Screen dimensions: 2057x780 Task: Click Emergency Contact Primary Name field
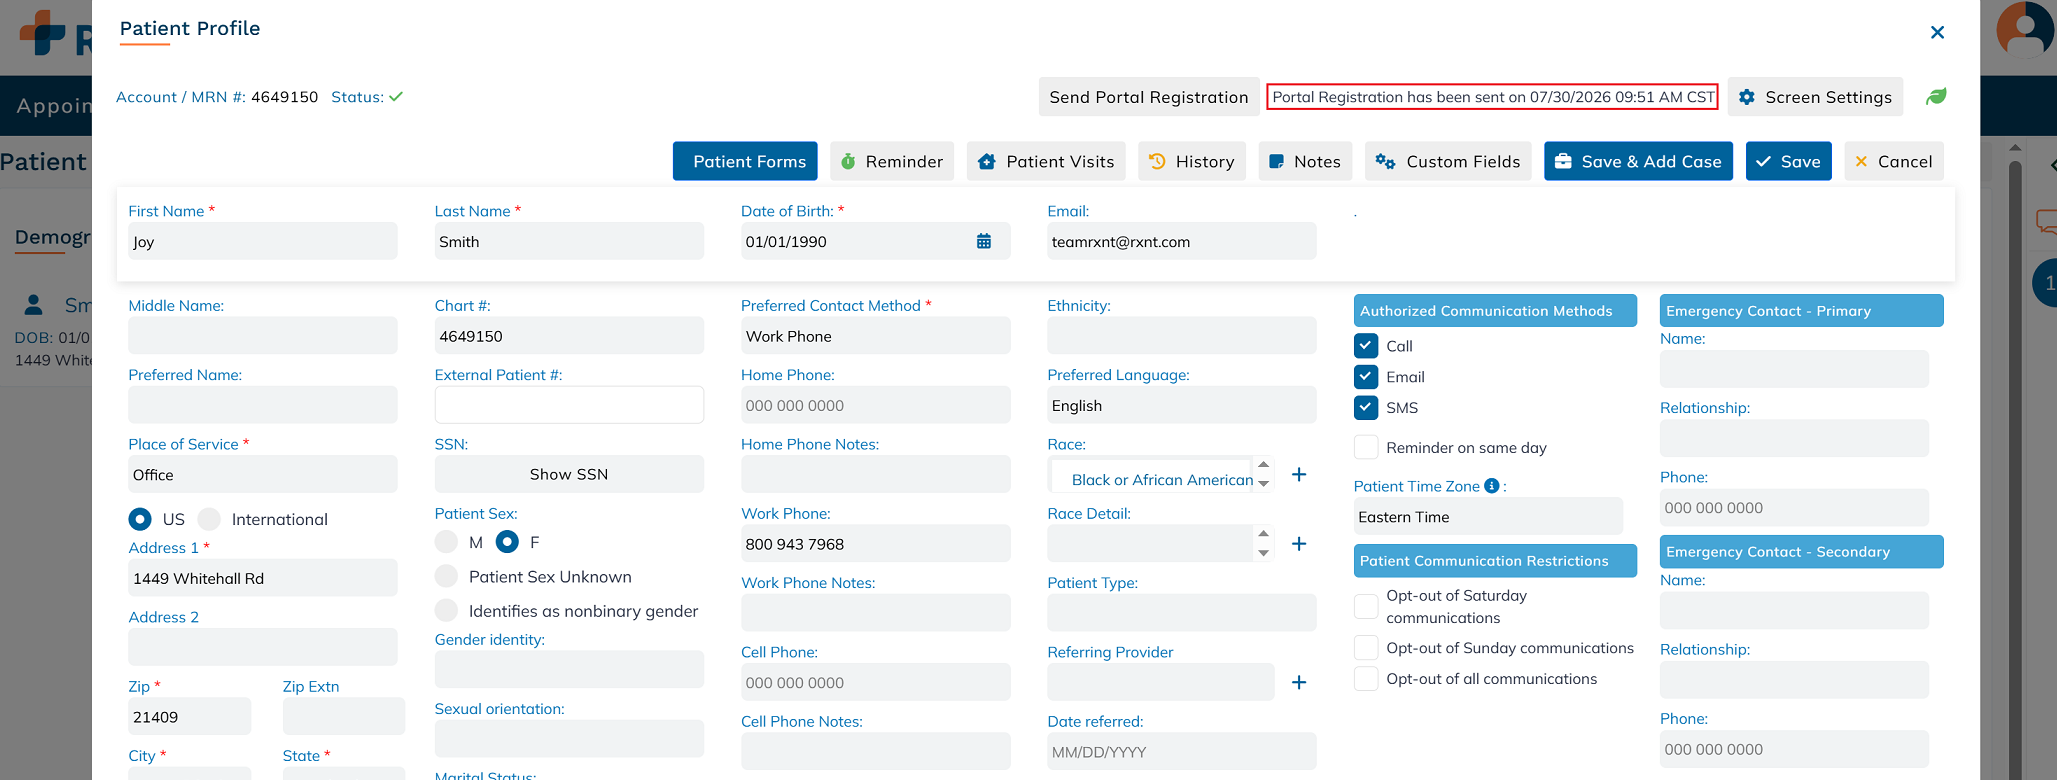[x=1794, y=369]
